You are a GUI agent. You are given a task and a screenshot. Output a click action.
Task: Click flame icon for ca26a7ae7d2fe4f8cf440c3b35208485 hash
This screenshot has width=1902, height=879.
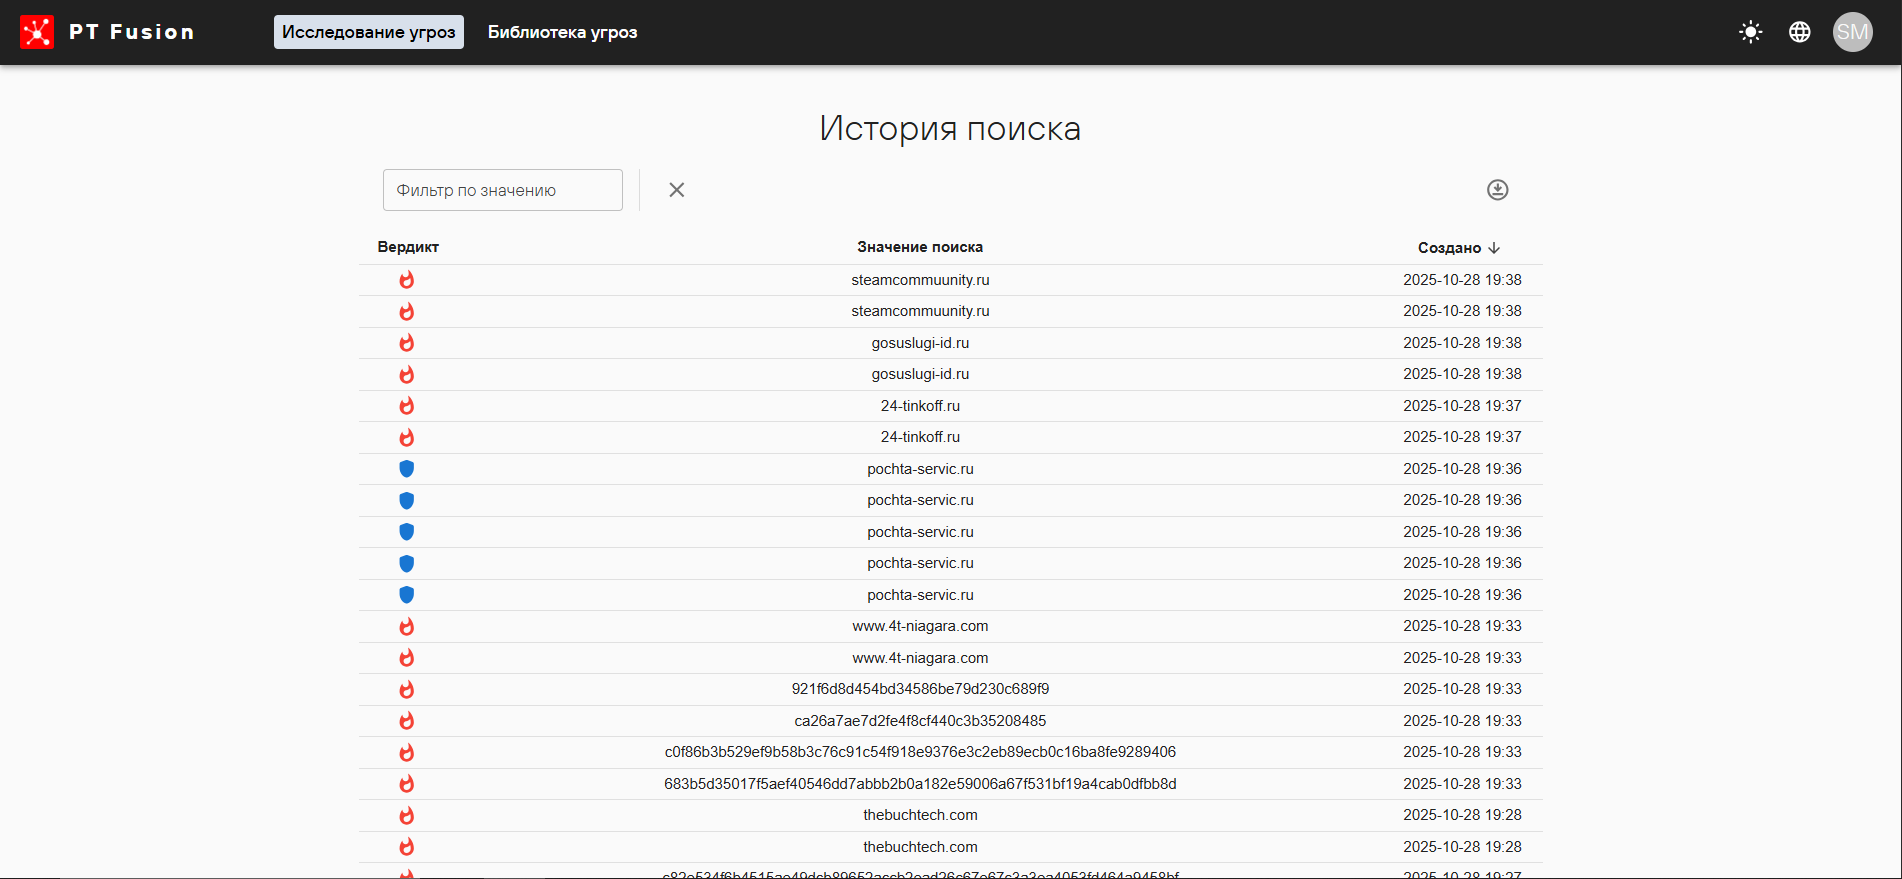(406, 721)
